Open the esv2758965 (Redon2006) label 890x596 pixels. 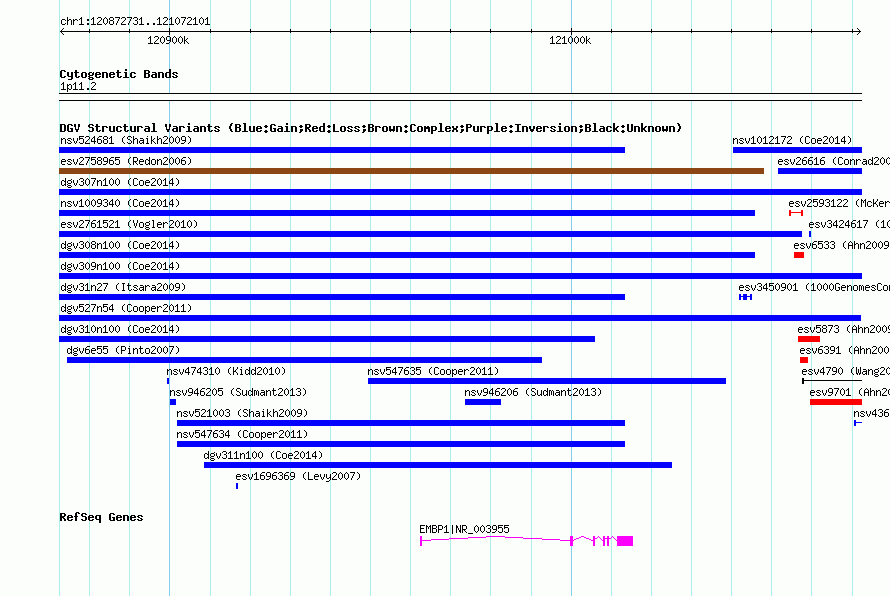(x=126, y=161)
